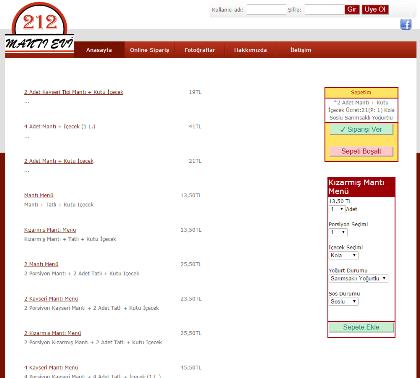
Task: Select the Fotoğraflar menu item
Action: pyautogui.click(x=199, y=50)
